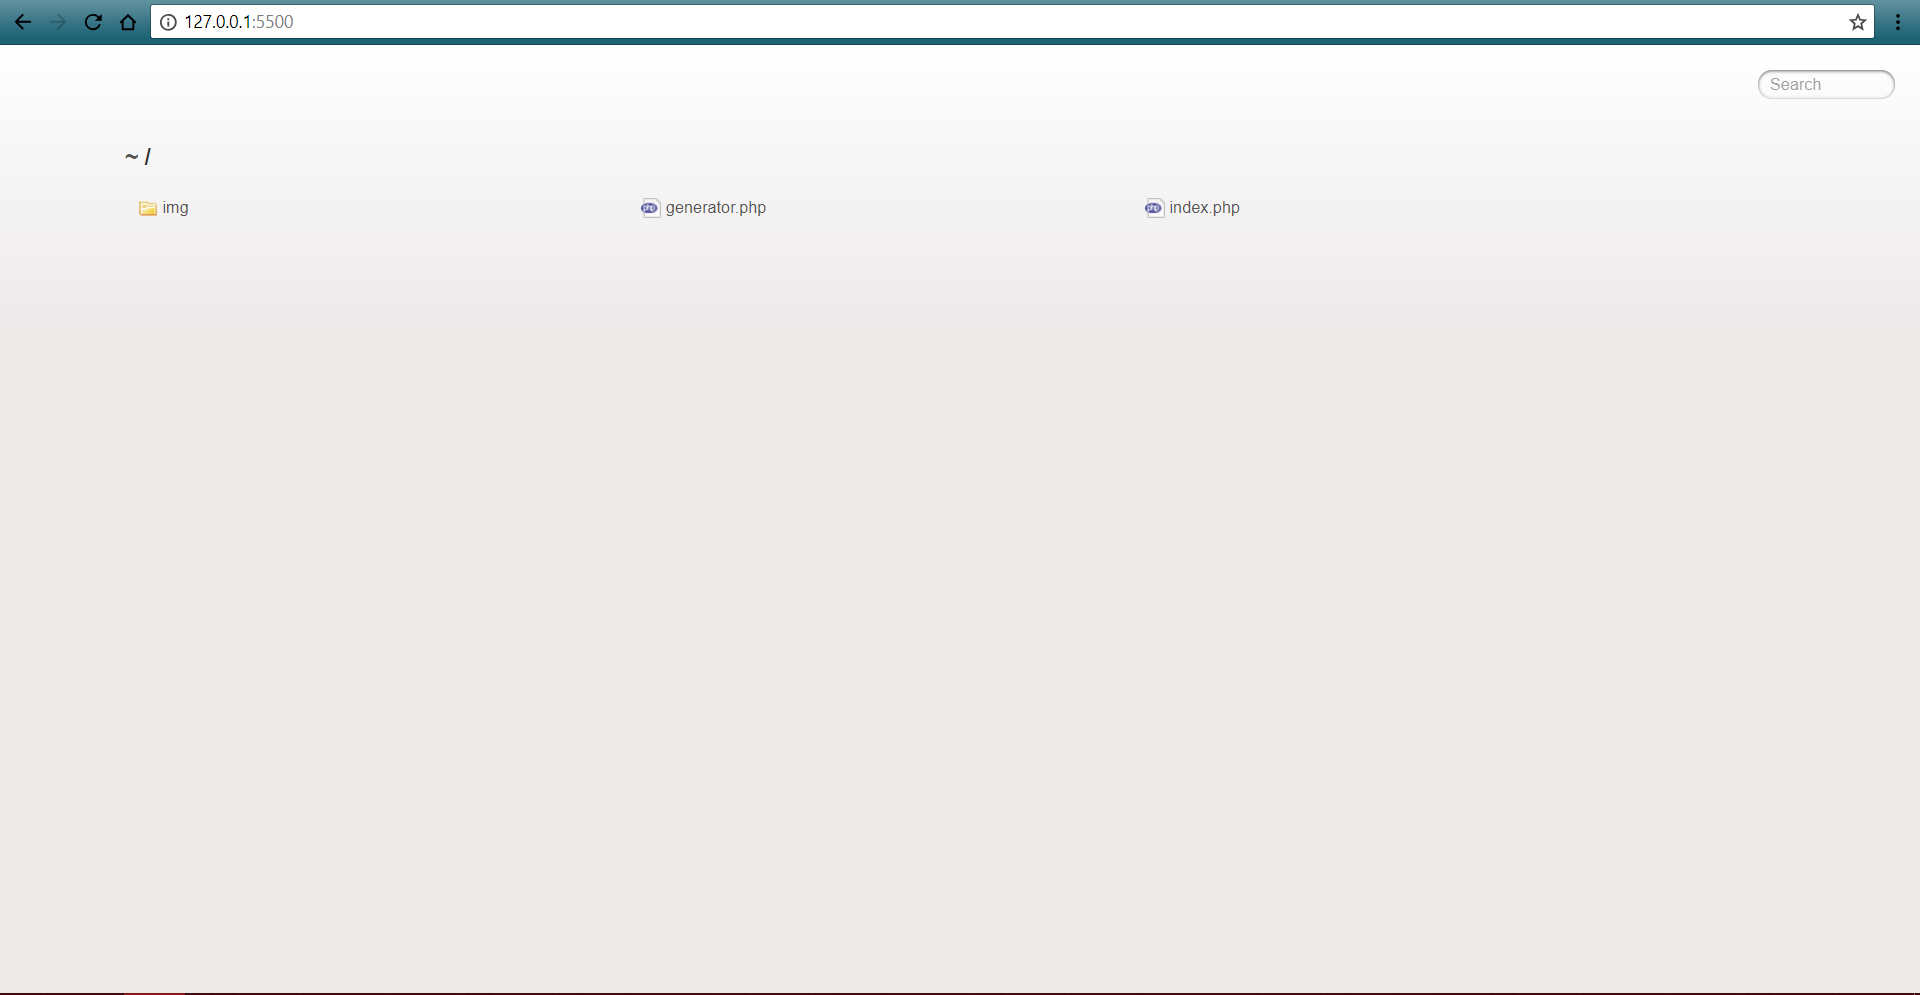Select the img folder label text
Screen dimensions: 1920x995
click(x=175, y=208)
